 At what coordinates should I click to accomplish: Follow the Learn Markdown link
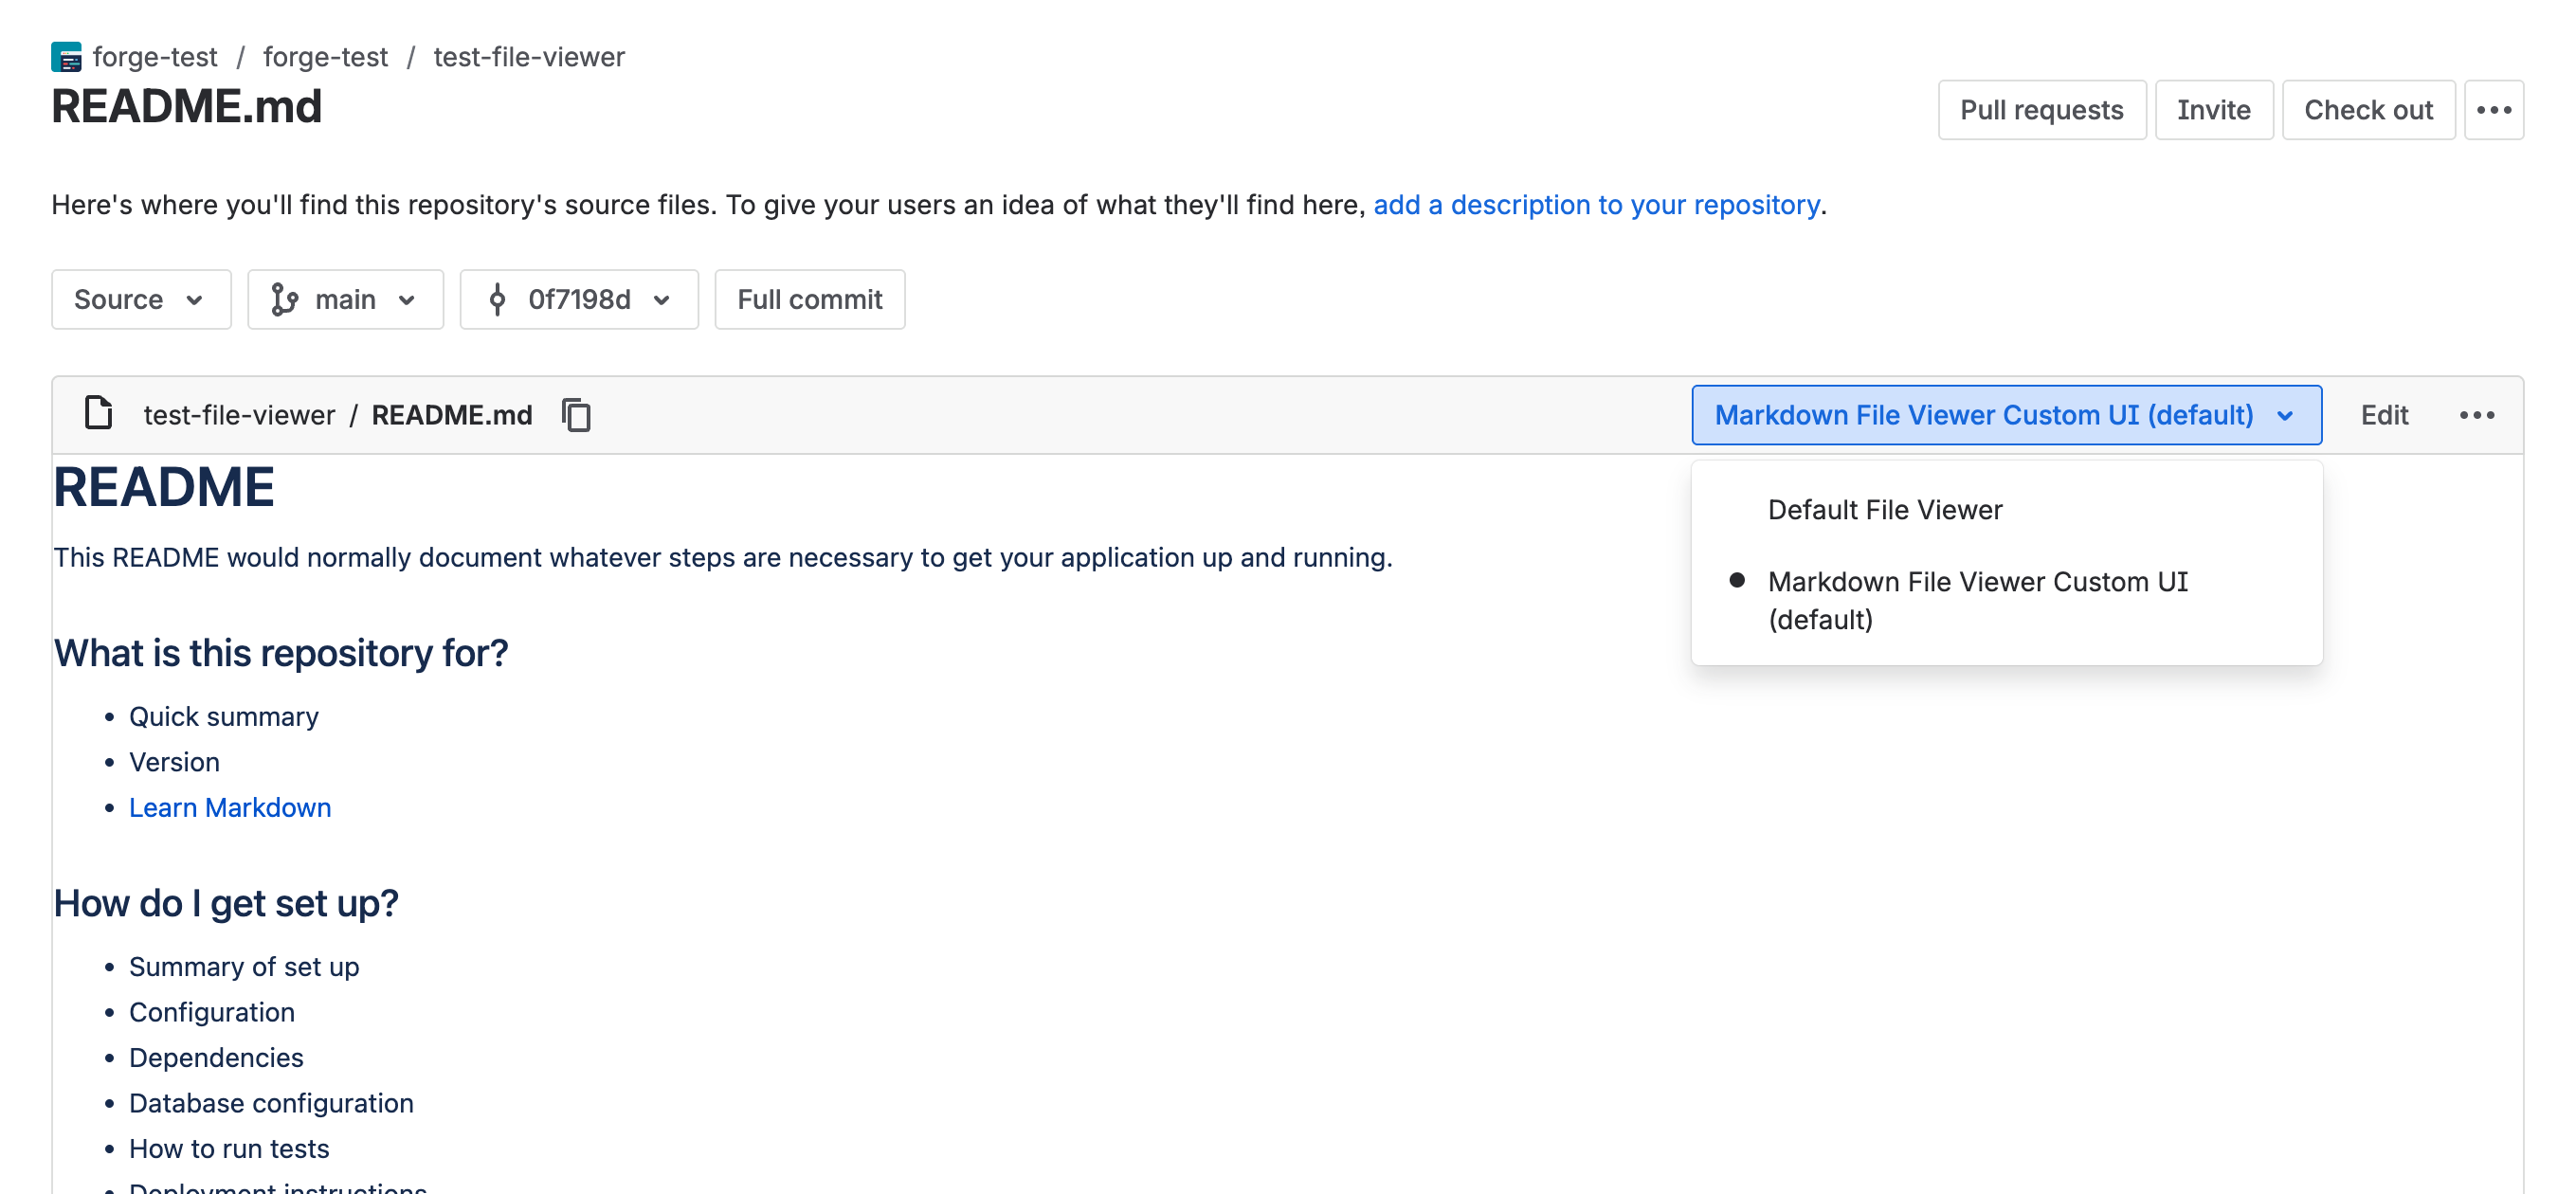point(230,807)
